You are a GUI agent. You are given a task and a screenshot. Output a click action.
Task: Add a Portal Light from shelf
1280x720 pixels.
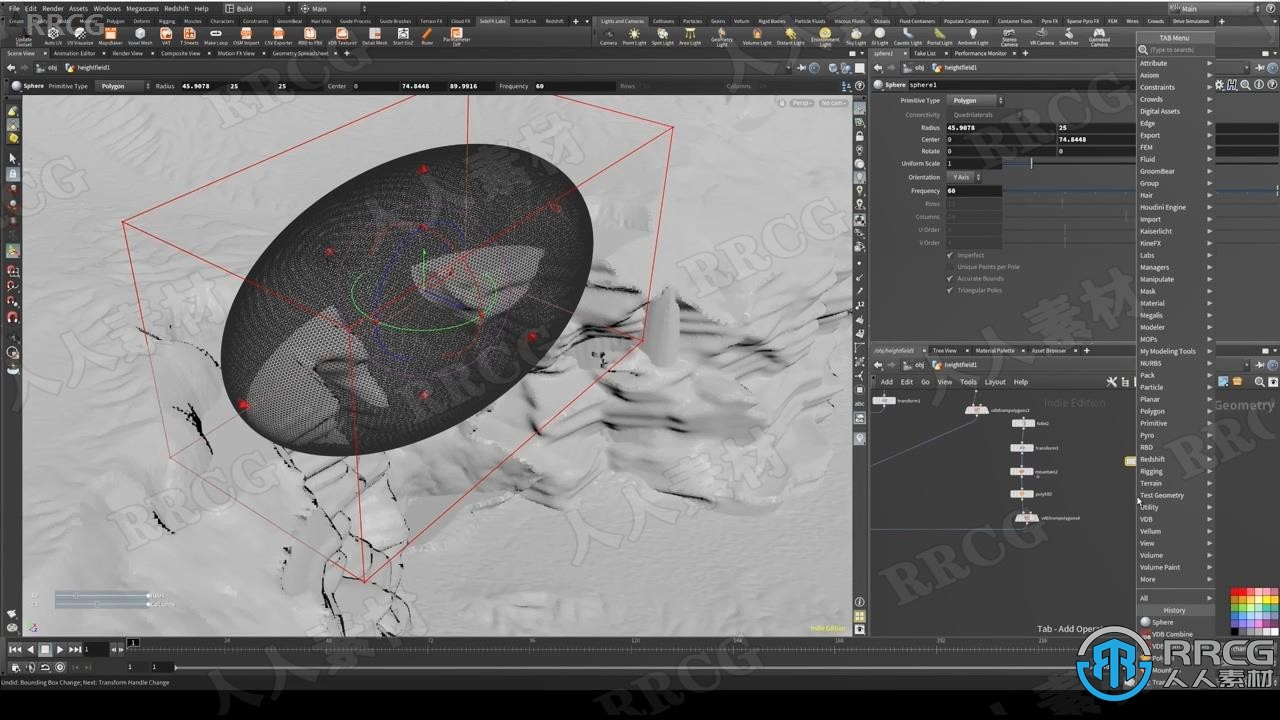[939, 37]
